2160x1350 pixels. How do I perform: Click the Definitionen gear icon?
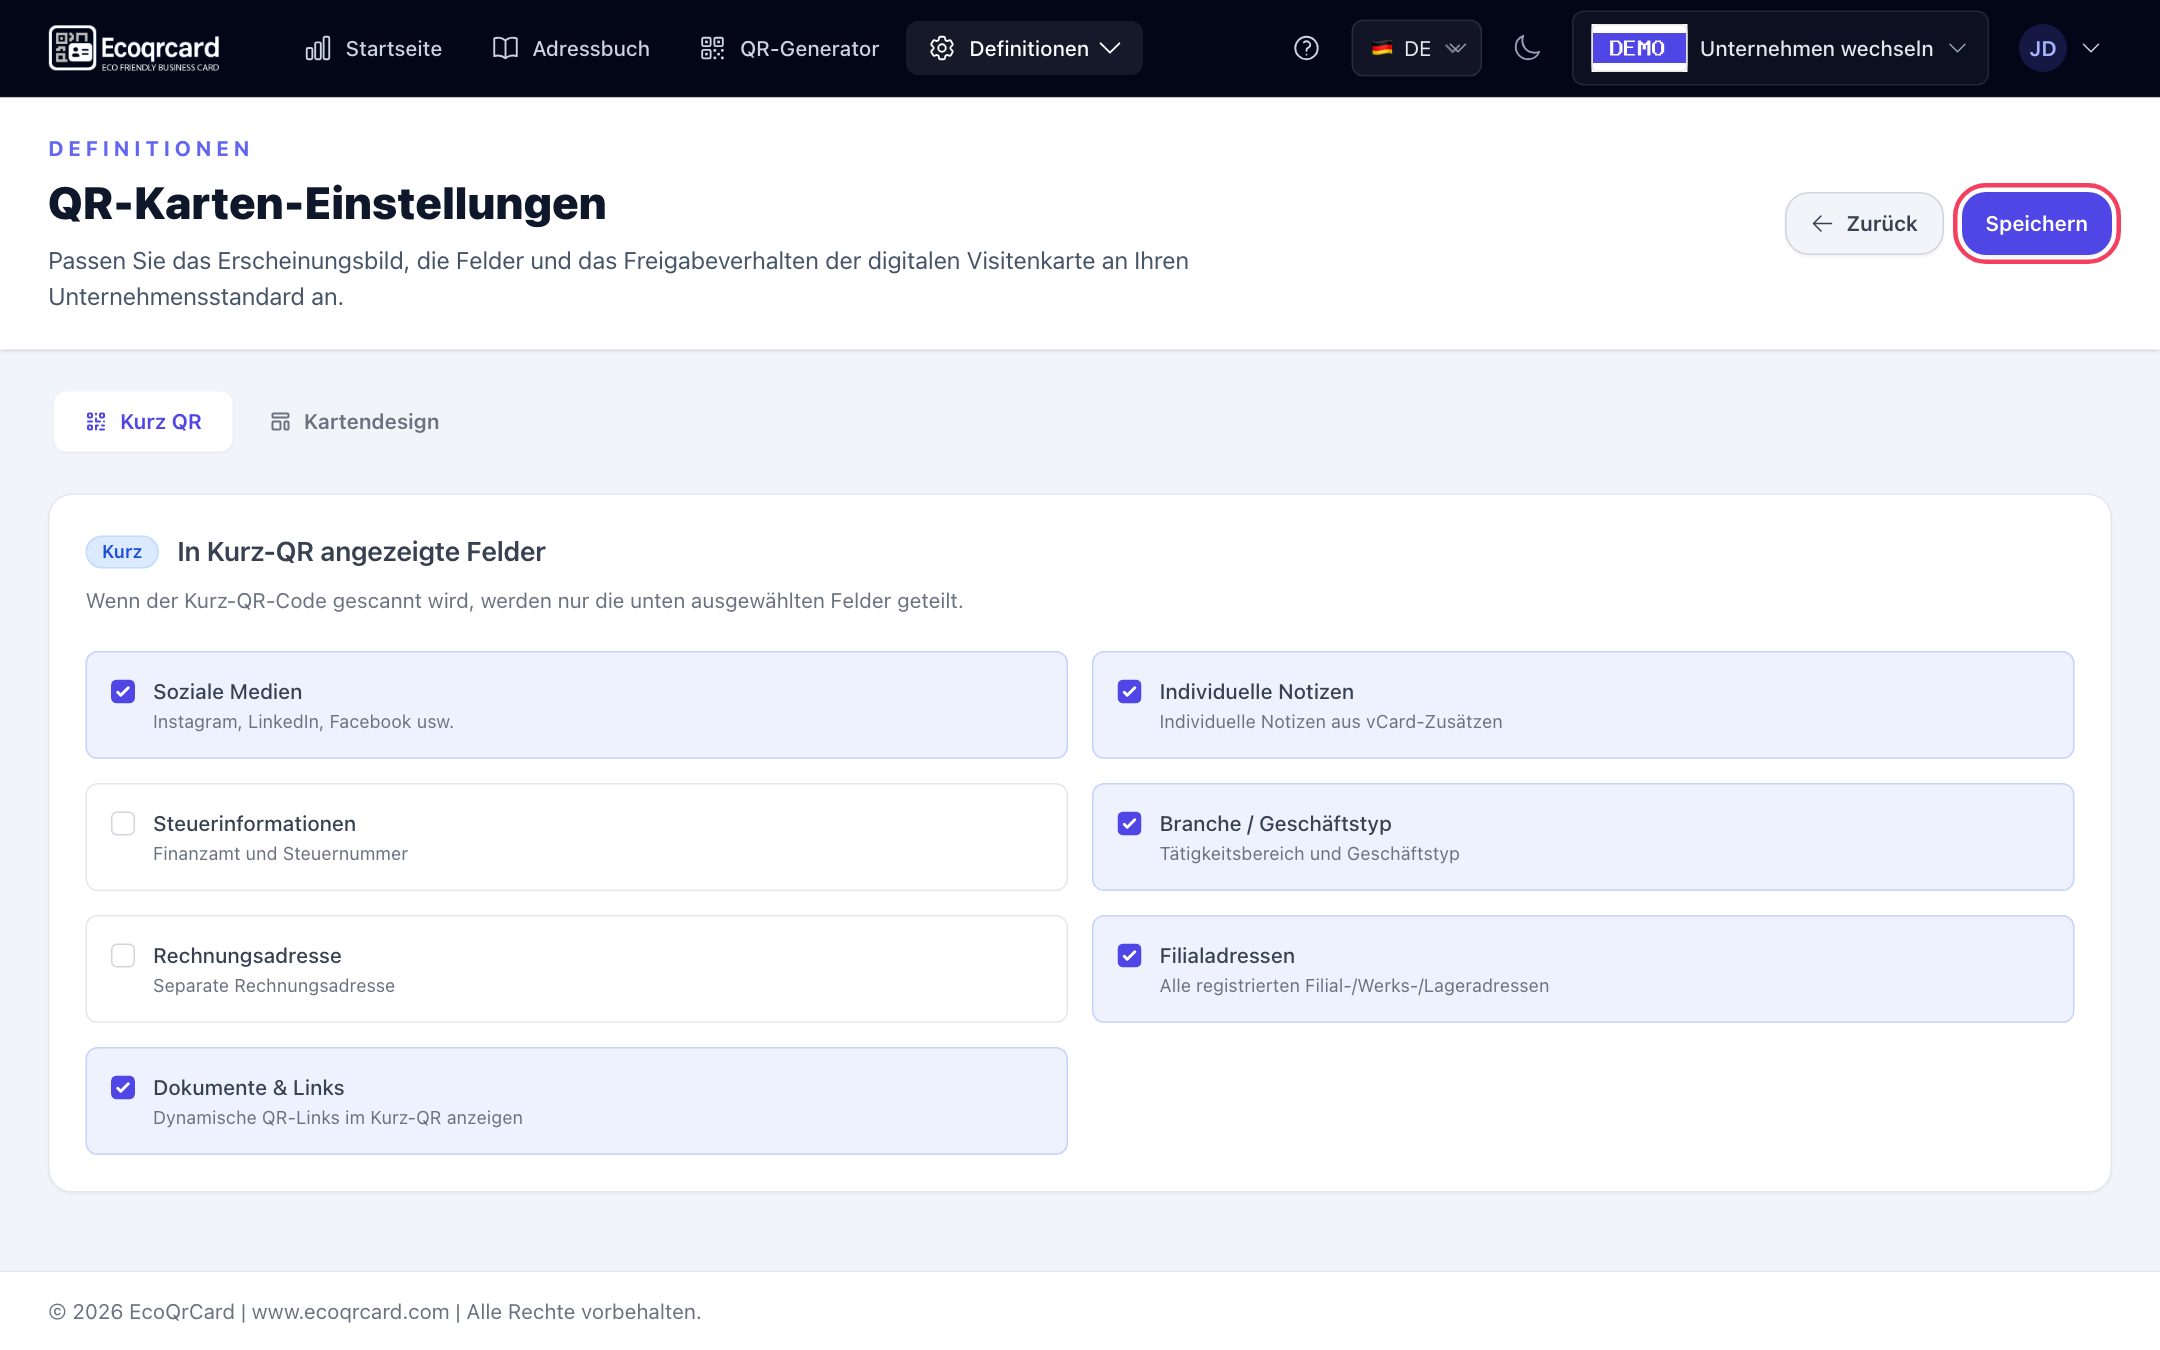[941, 48]
